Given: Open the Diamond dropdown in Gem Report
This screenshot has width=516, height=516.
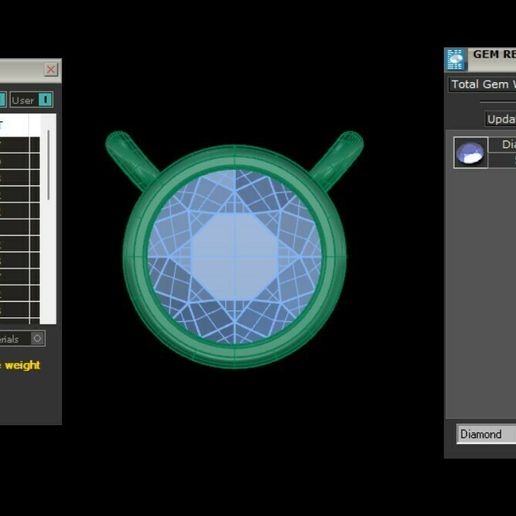Looking at the screenshot, I should pyautogui.click(x=486, y=434).
